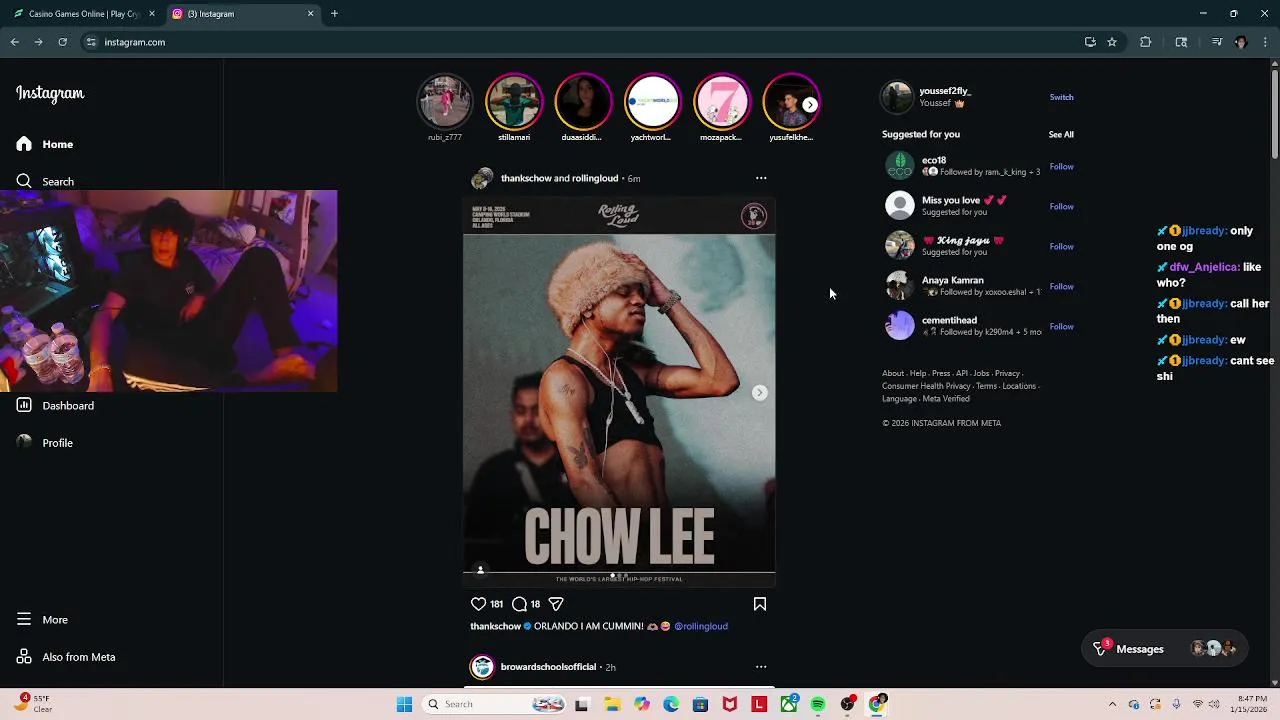Open File Explorer from the taskbar
Image resolution: width=1280 pixels, height=720 pixels.
612,704
